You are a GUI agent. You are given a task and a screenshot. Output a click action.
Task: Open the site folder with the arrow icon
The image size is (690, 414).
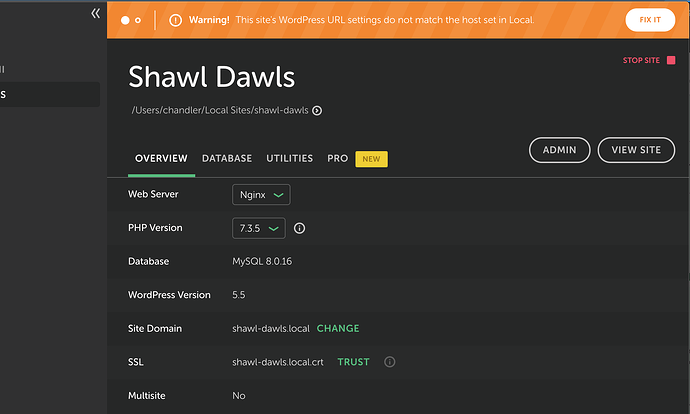317,110
